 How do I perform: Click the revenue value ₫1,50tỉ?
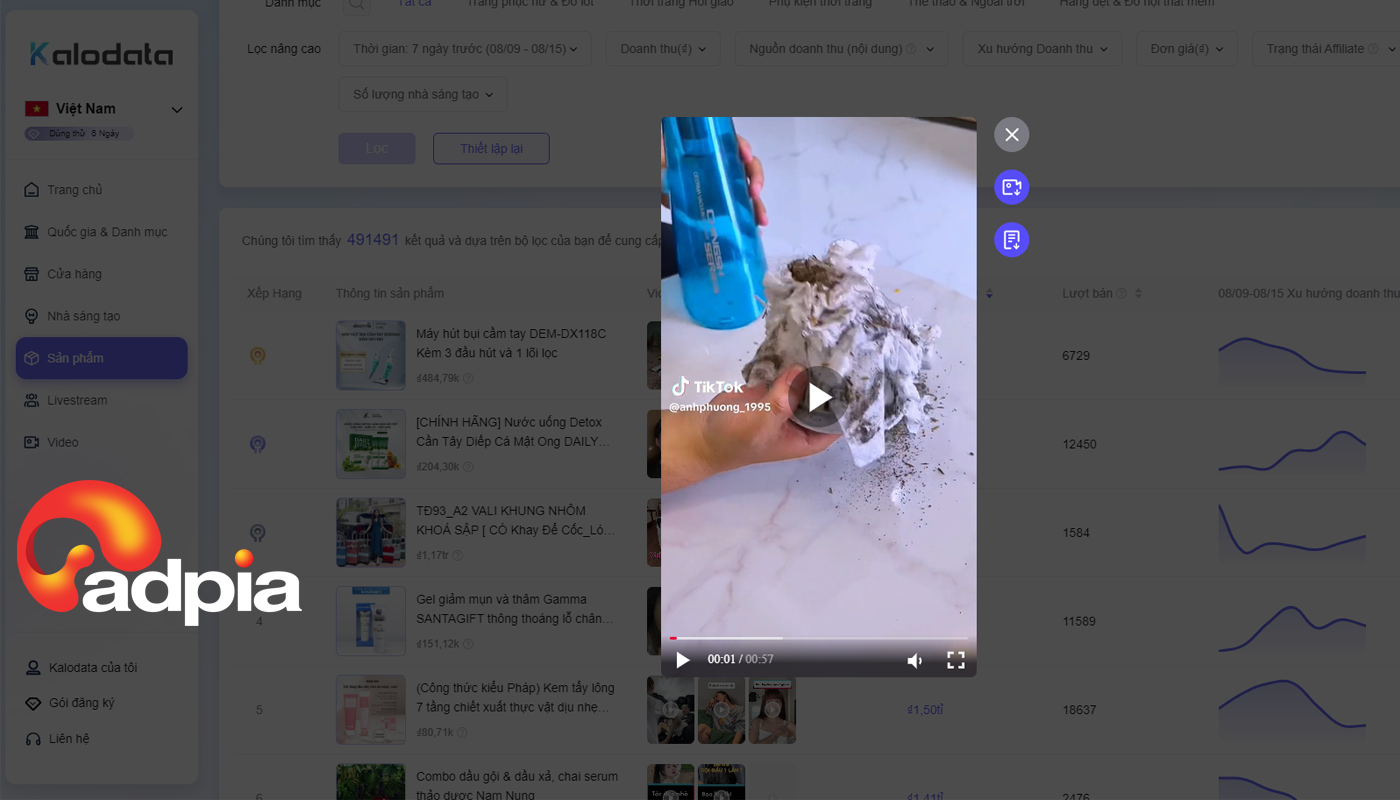(925, 710)
